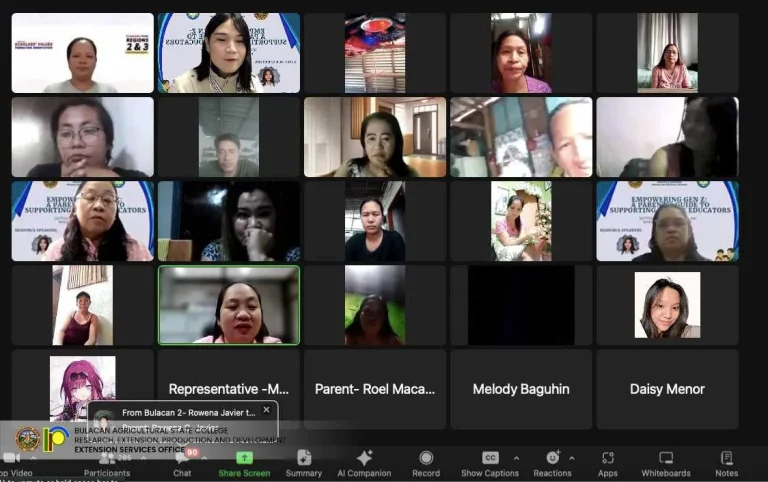This screenshot has height=482, width=768.
Task: Click the Bulacan Agricultural State College seal
Action: pos(27,438)
